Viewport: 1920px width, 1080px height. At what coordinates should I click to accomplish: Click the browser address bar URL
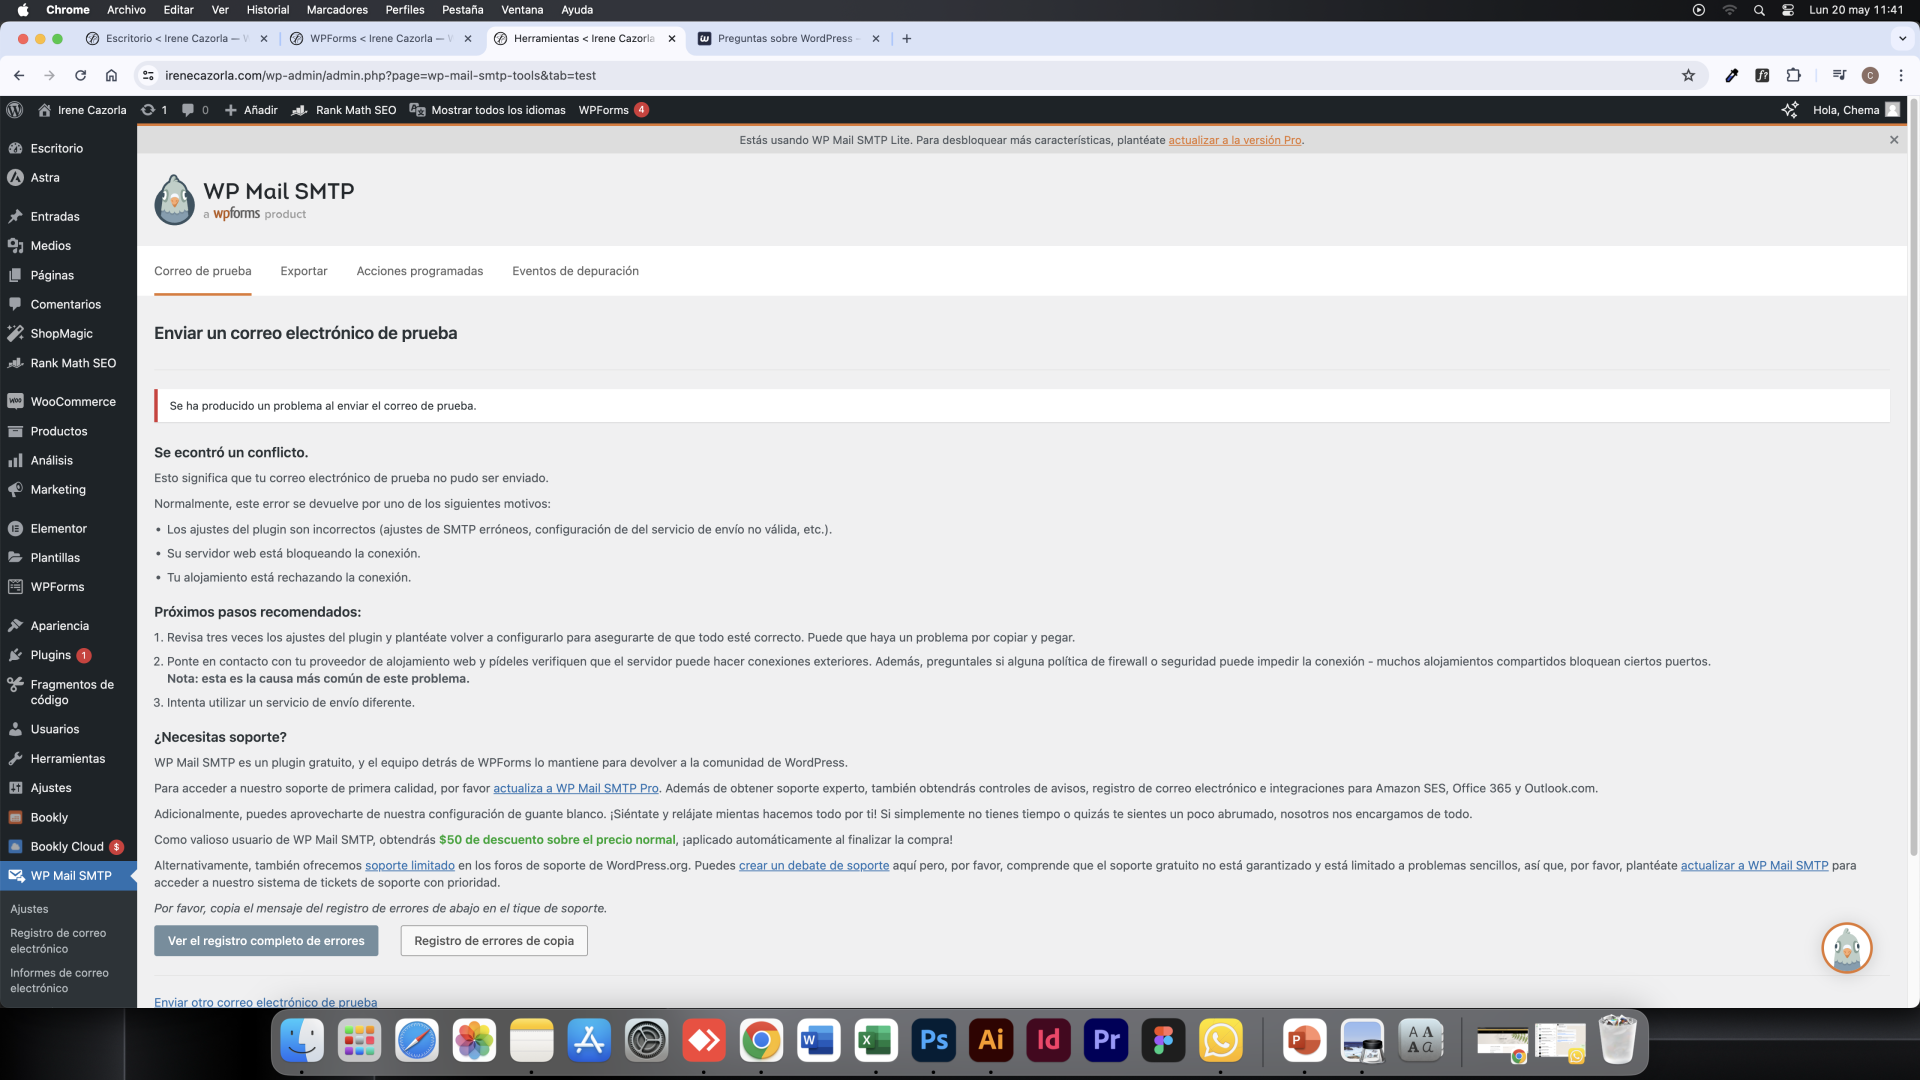coord(380,75)
